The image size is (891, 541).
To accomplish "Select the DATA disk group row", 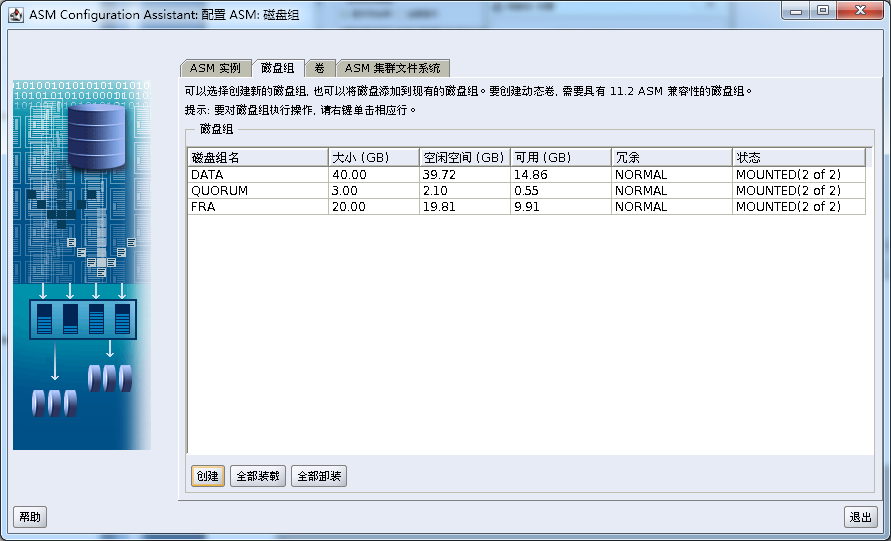I will pyautogui.click(x=526, y=174).
